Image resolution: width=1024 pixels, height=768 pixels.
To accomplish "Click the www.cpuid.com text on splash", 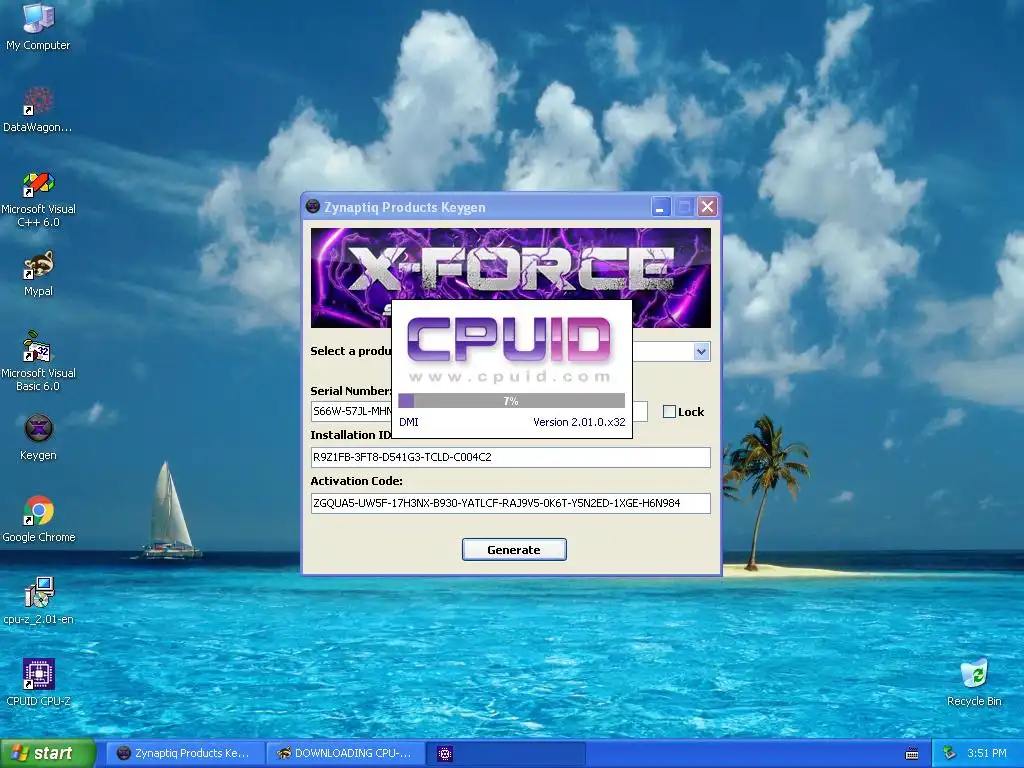I will coord(509,377).
